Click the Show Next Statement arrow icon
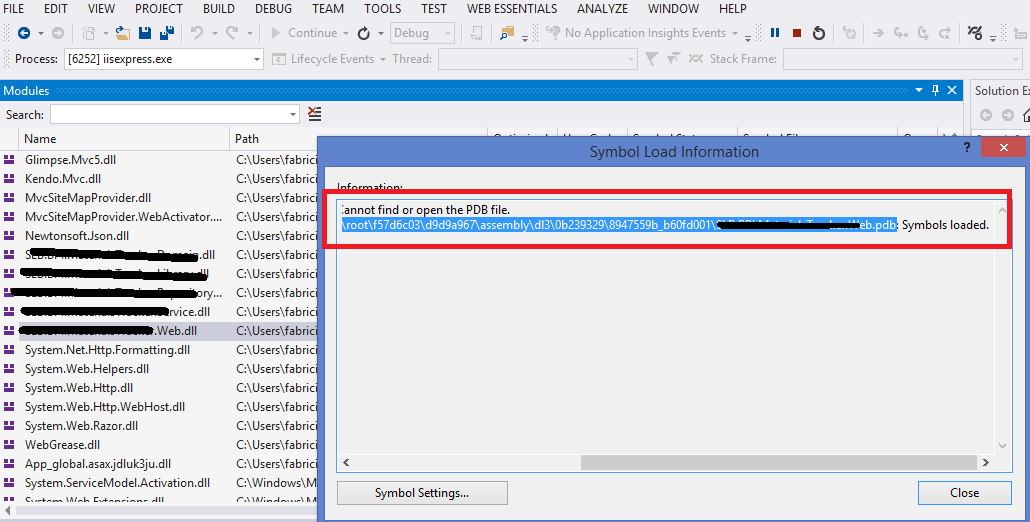This screenshot has width=1030, height=522. [878, 33]
